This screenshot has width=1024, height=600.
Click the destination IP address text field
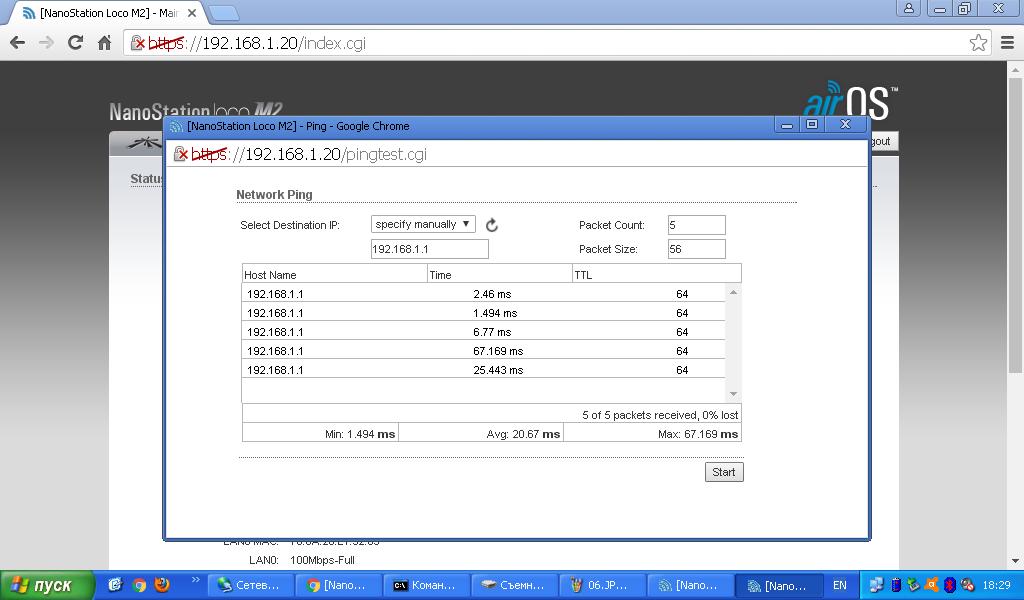tap(429, 249)
